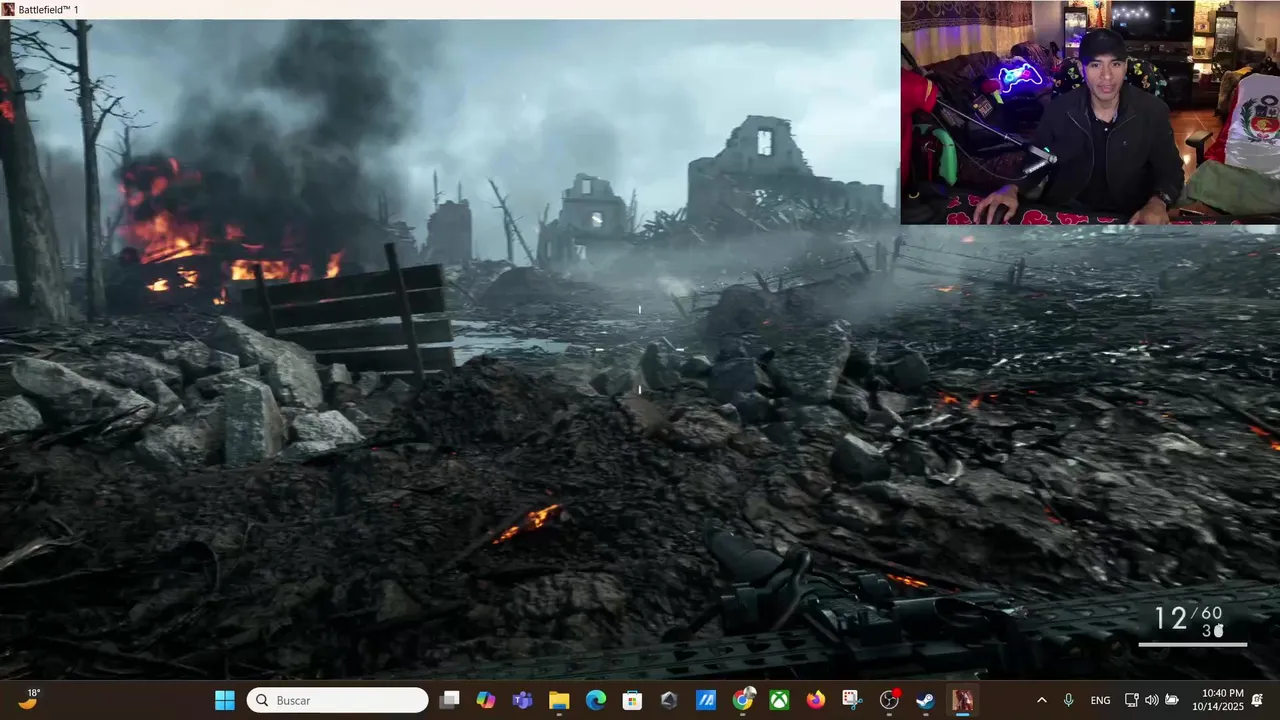Expand the hidden system tray icons
The height and width of the screenshot is (720, 1280).
click(x=1041, y=700)
